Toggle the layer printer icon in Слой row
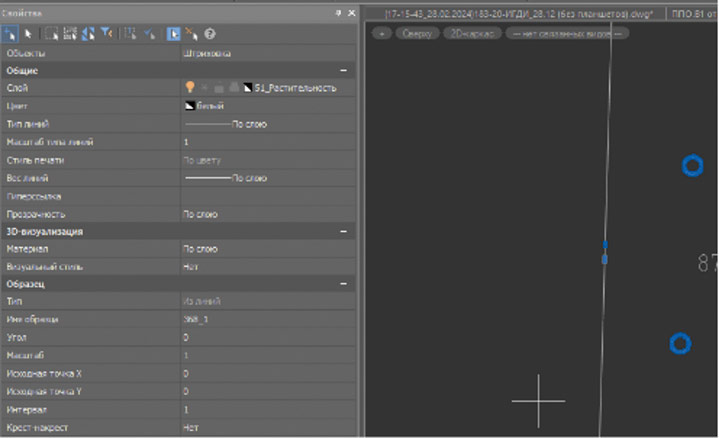Viewport: 719px width, 438px height. (234, 87)
